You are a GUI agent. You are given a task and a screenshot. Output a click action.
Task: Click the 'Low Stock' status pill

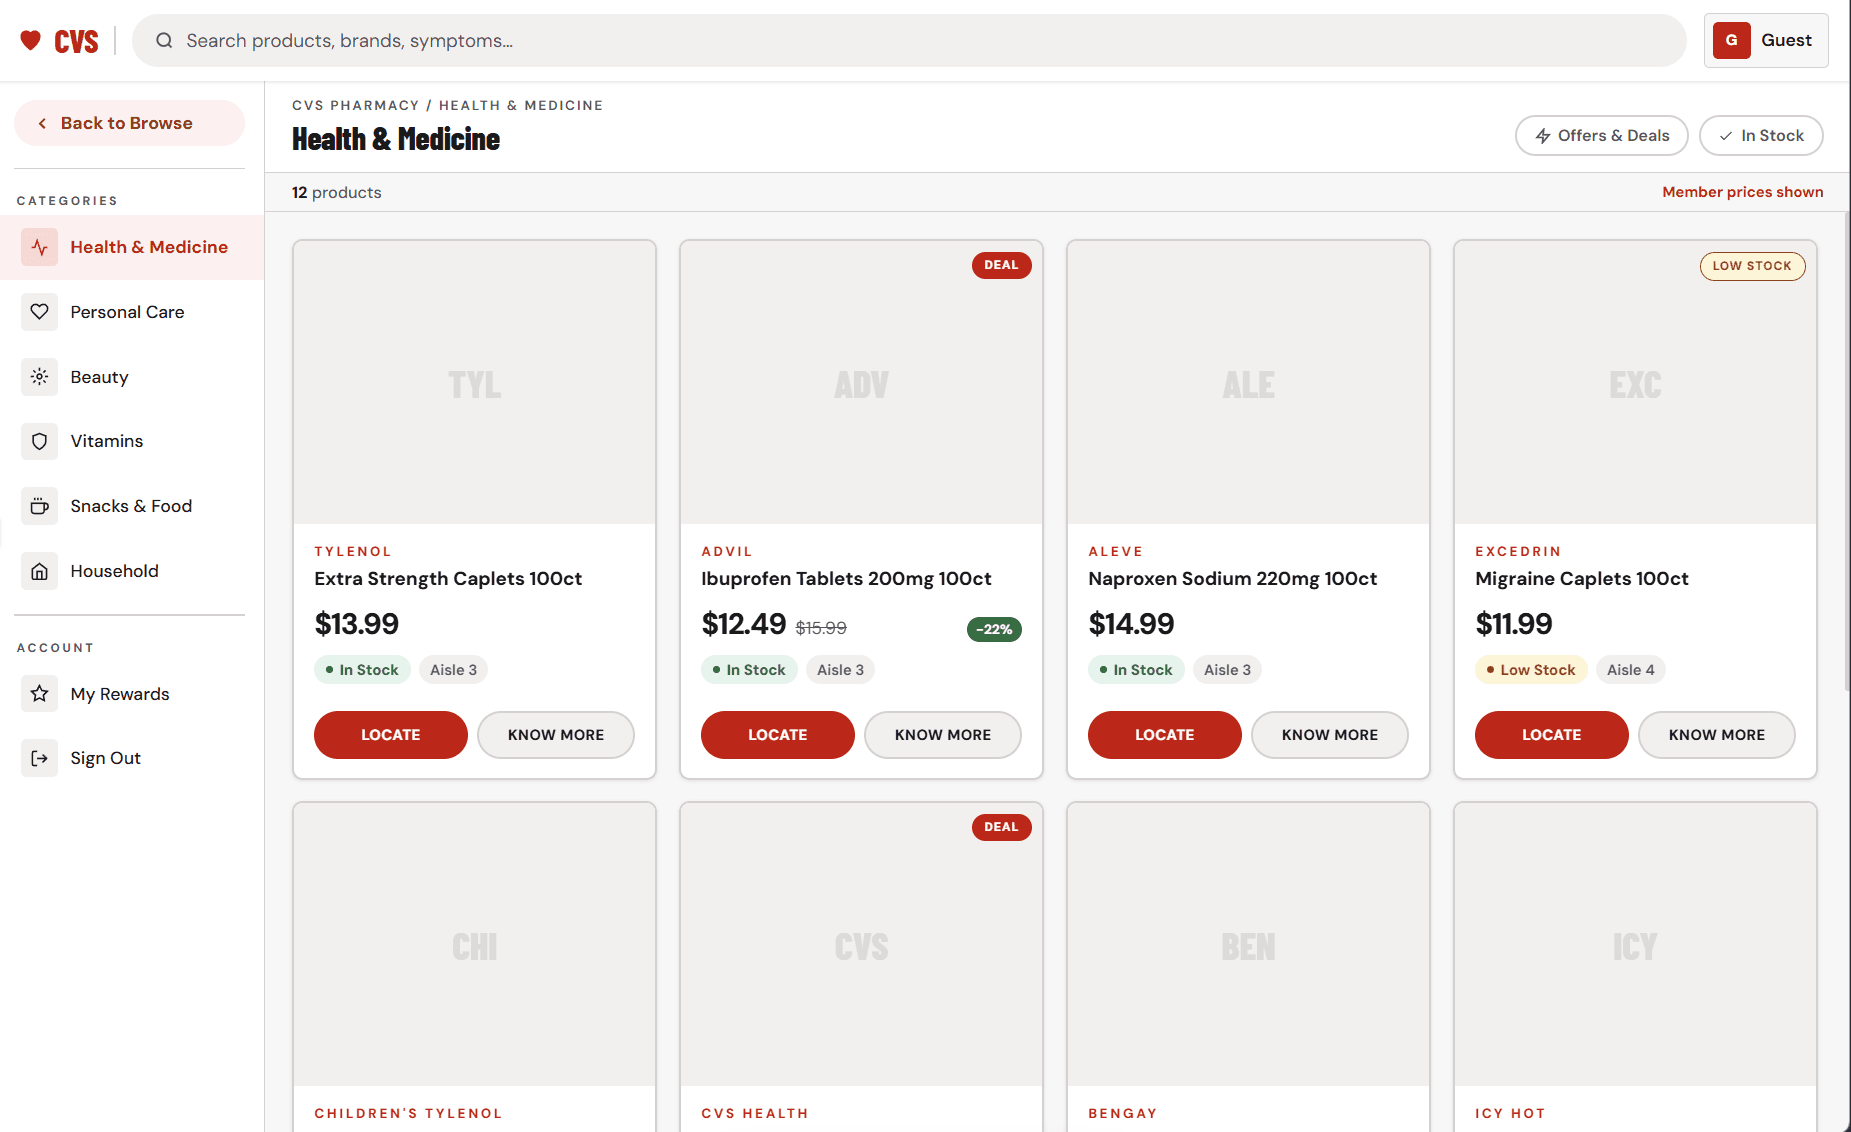[x=1530, y=670]
